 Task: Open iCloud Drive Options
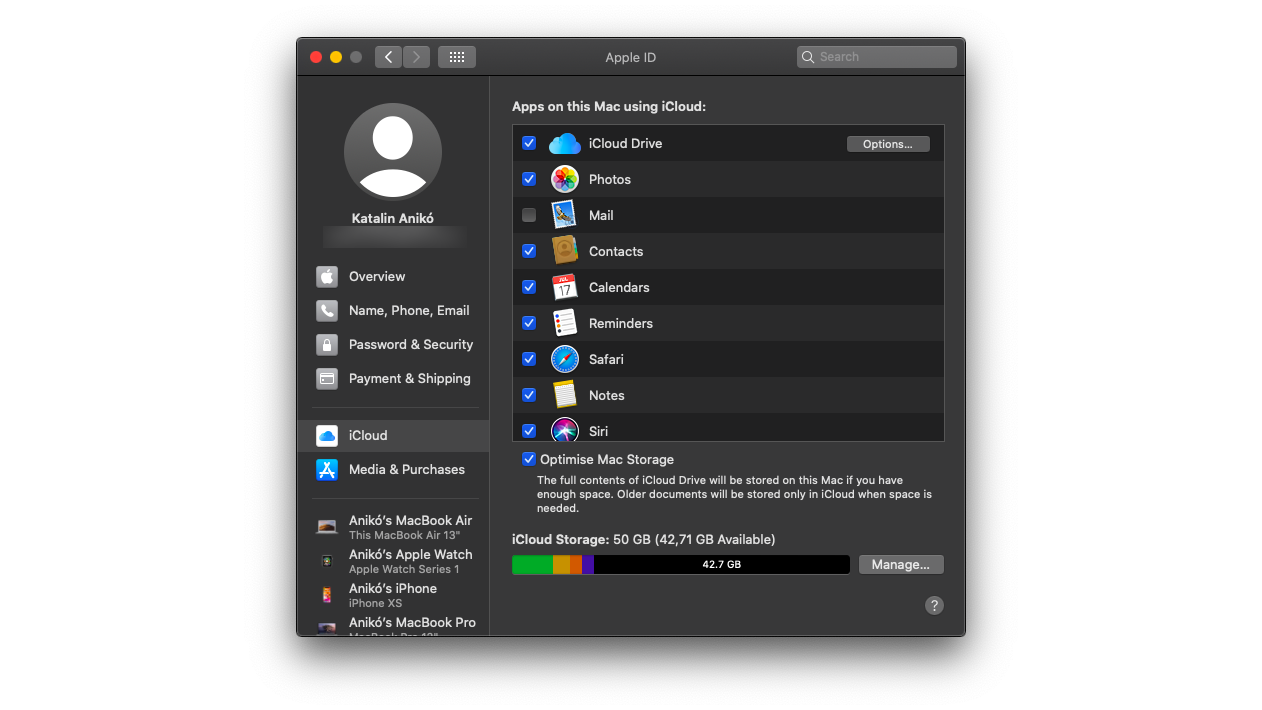pyautogui.click(x=888, y=144)
